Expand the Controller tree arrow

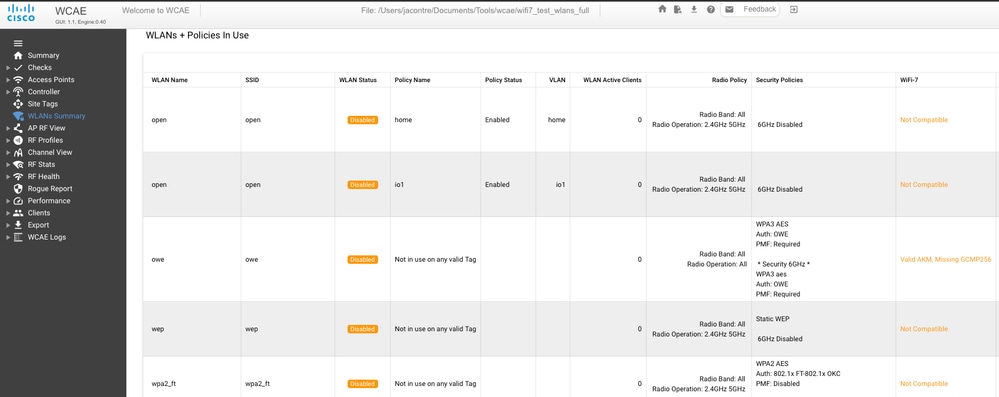[8, 92]
